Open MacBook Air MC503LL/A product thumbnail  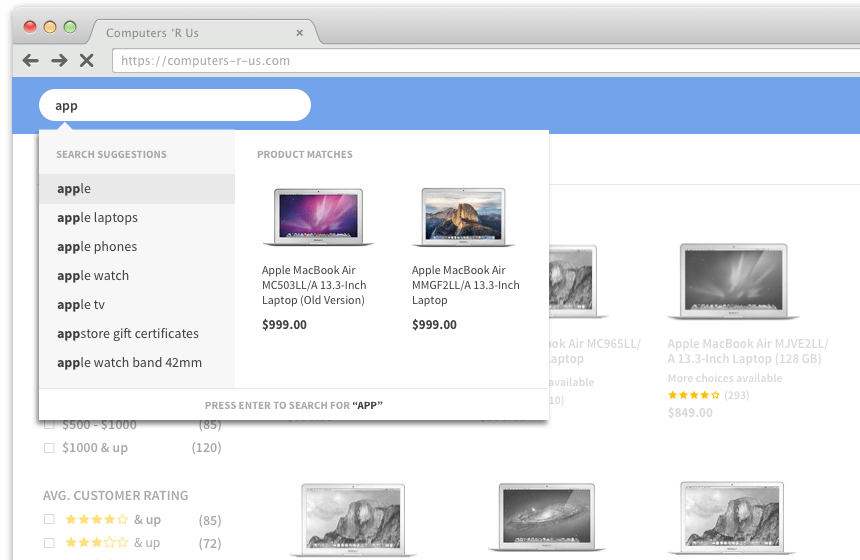coord(318,217)
